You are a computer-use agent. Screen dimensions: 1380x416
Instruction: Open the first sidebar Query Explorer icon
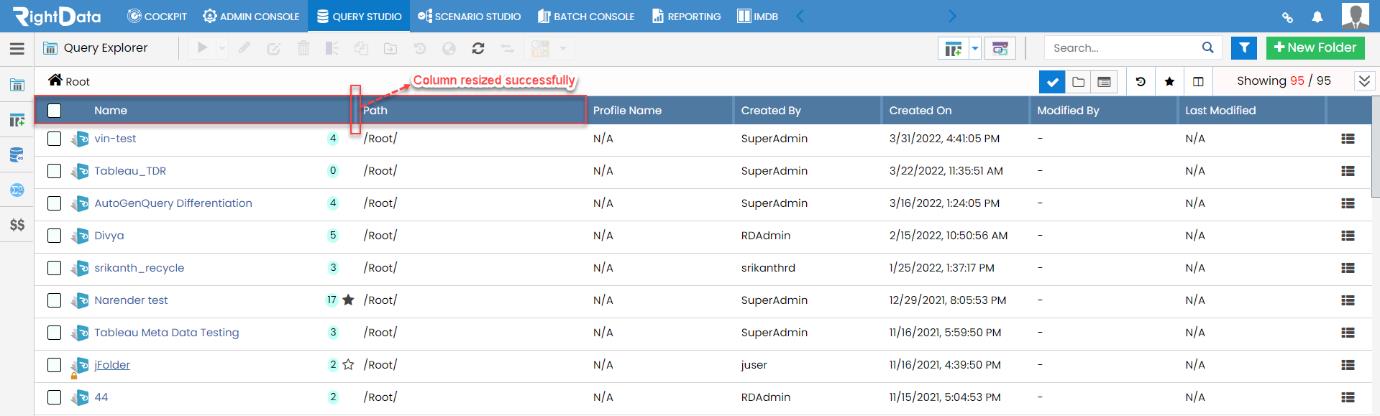click(17, 85)
